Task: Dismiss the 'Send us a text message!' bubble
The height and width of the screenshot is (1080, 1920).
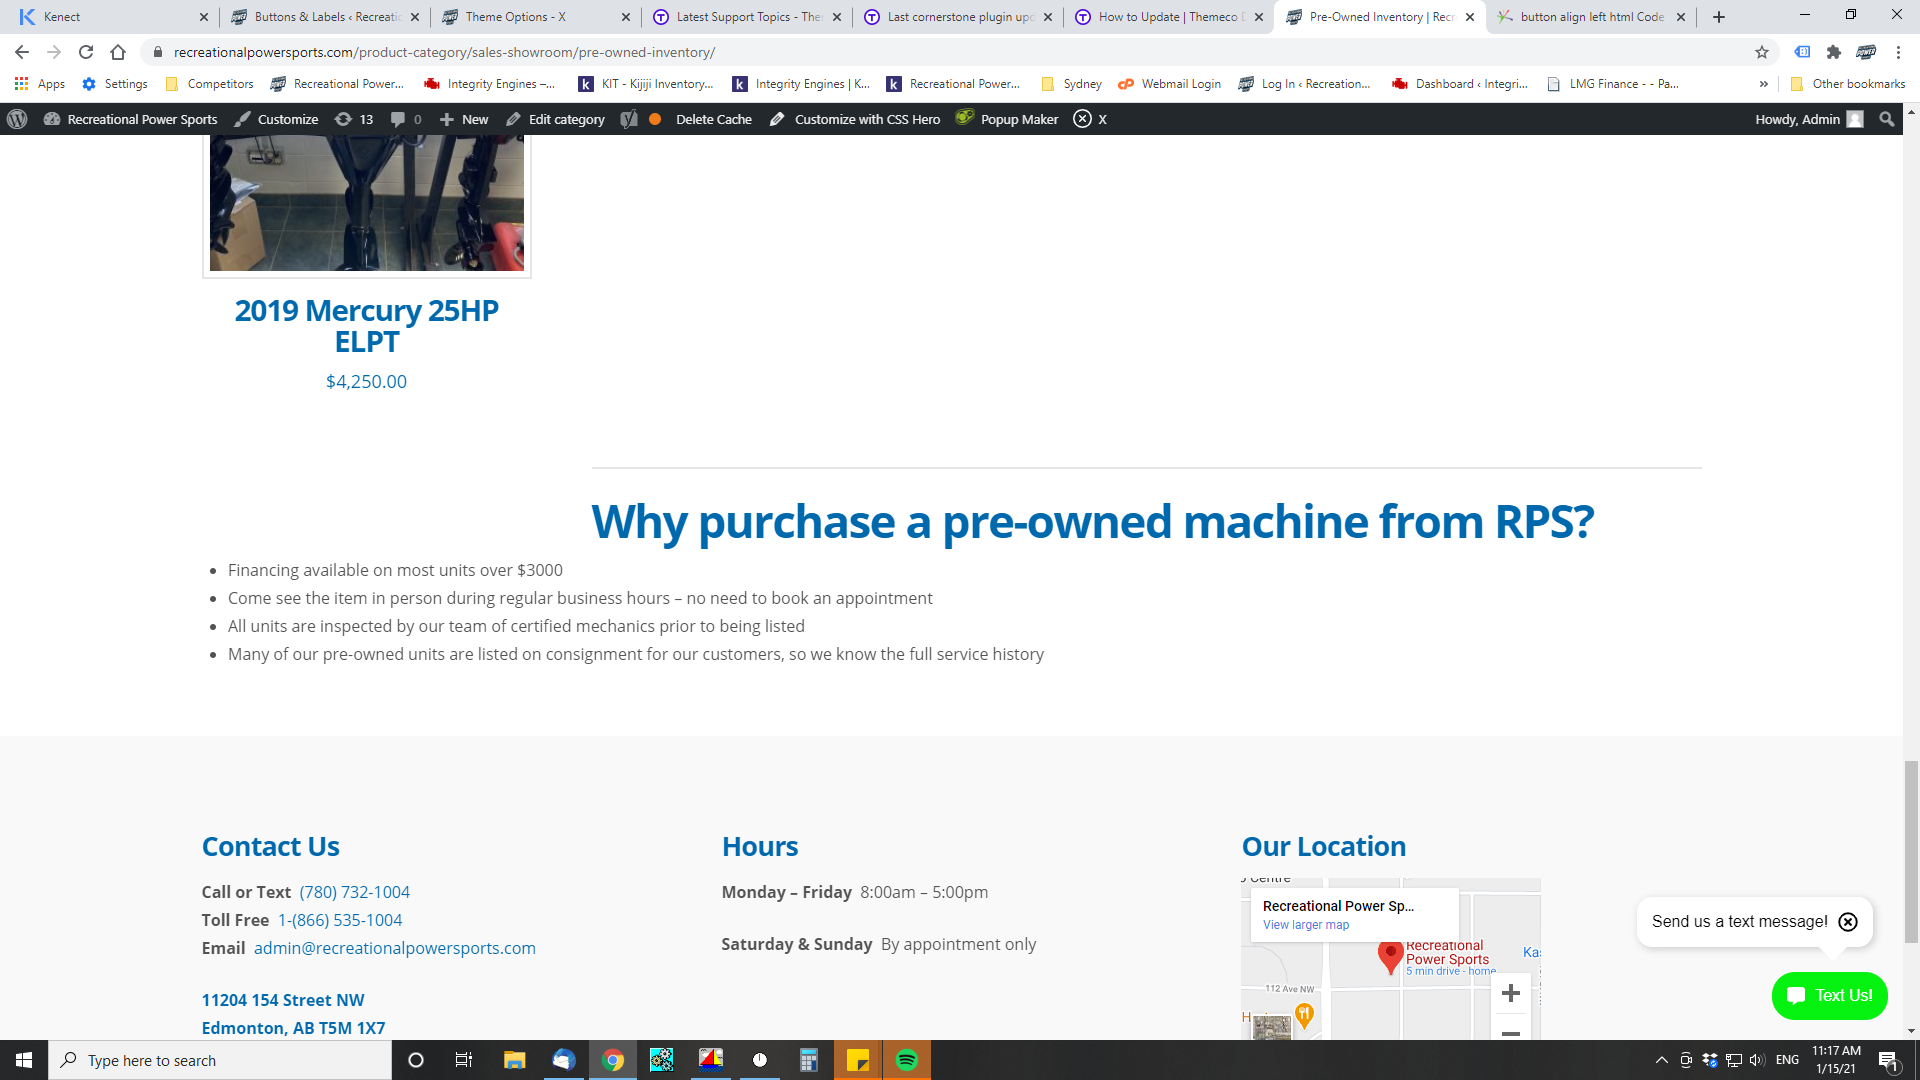Action: [x=1848, y=922]
